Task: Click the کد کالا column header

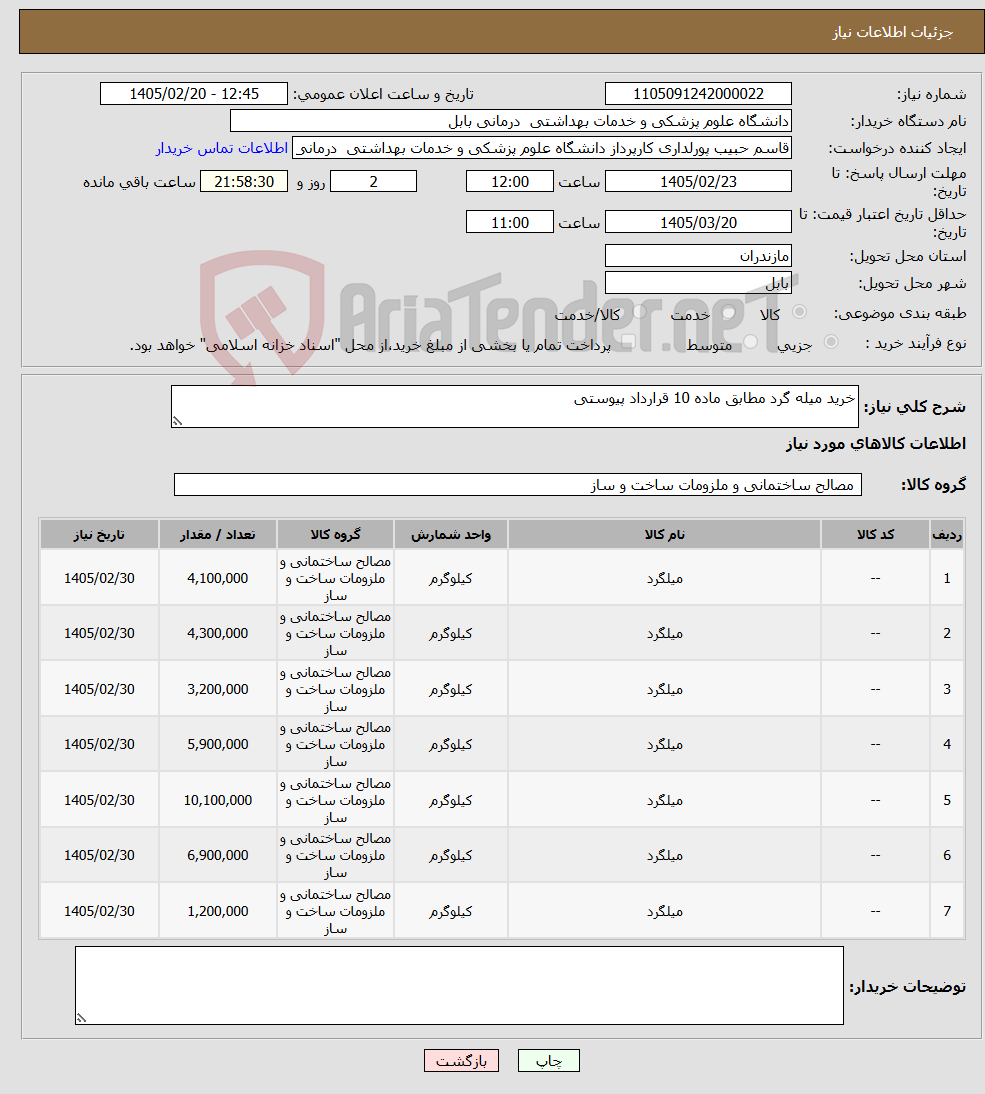Action: (x=875, y=534)
